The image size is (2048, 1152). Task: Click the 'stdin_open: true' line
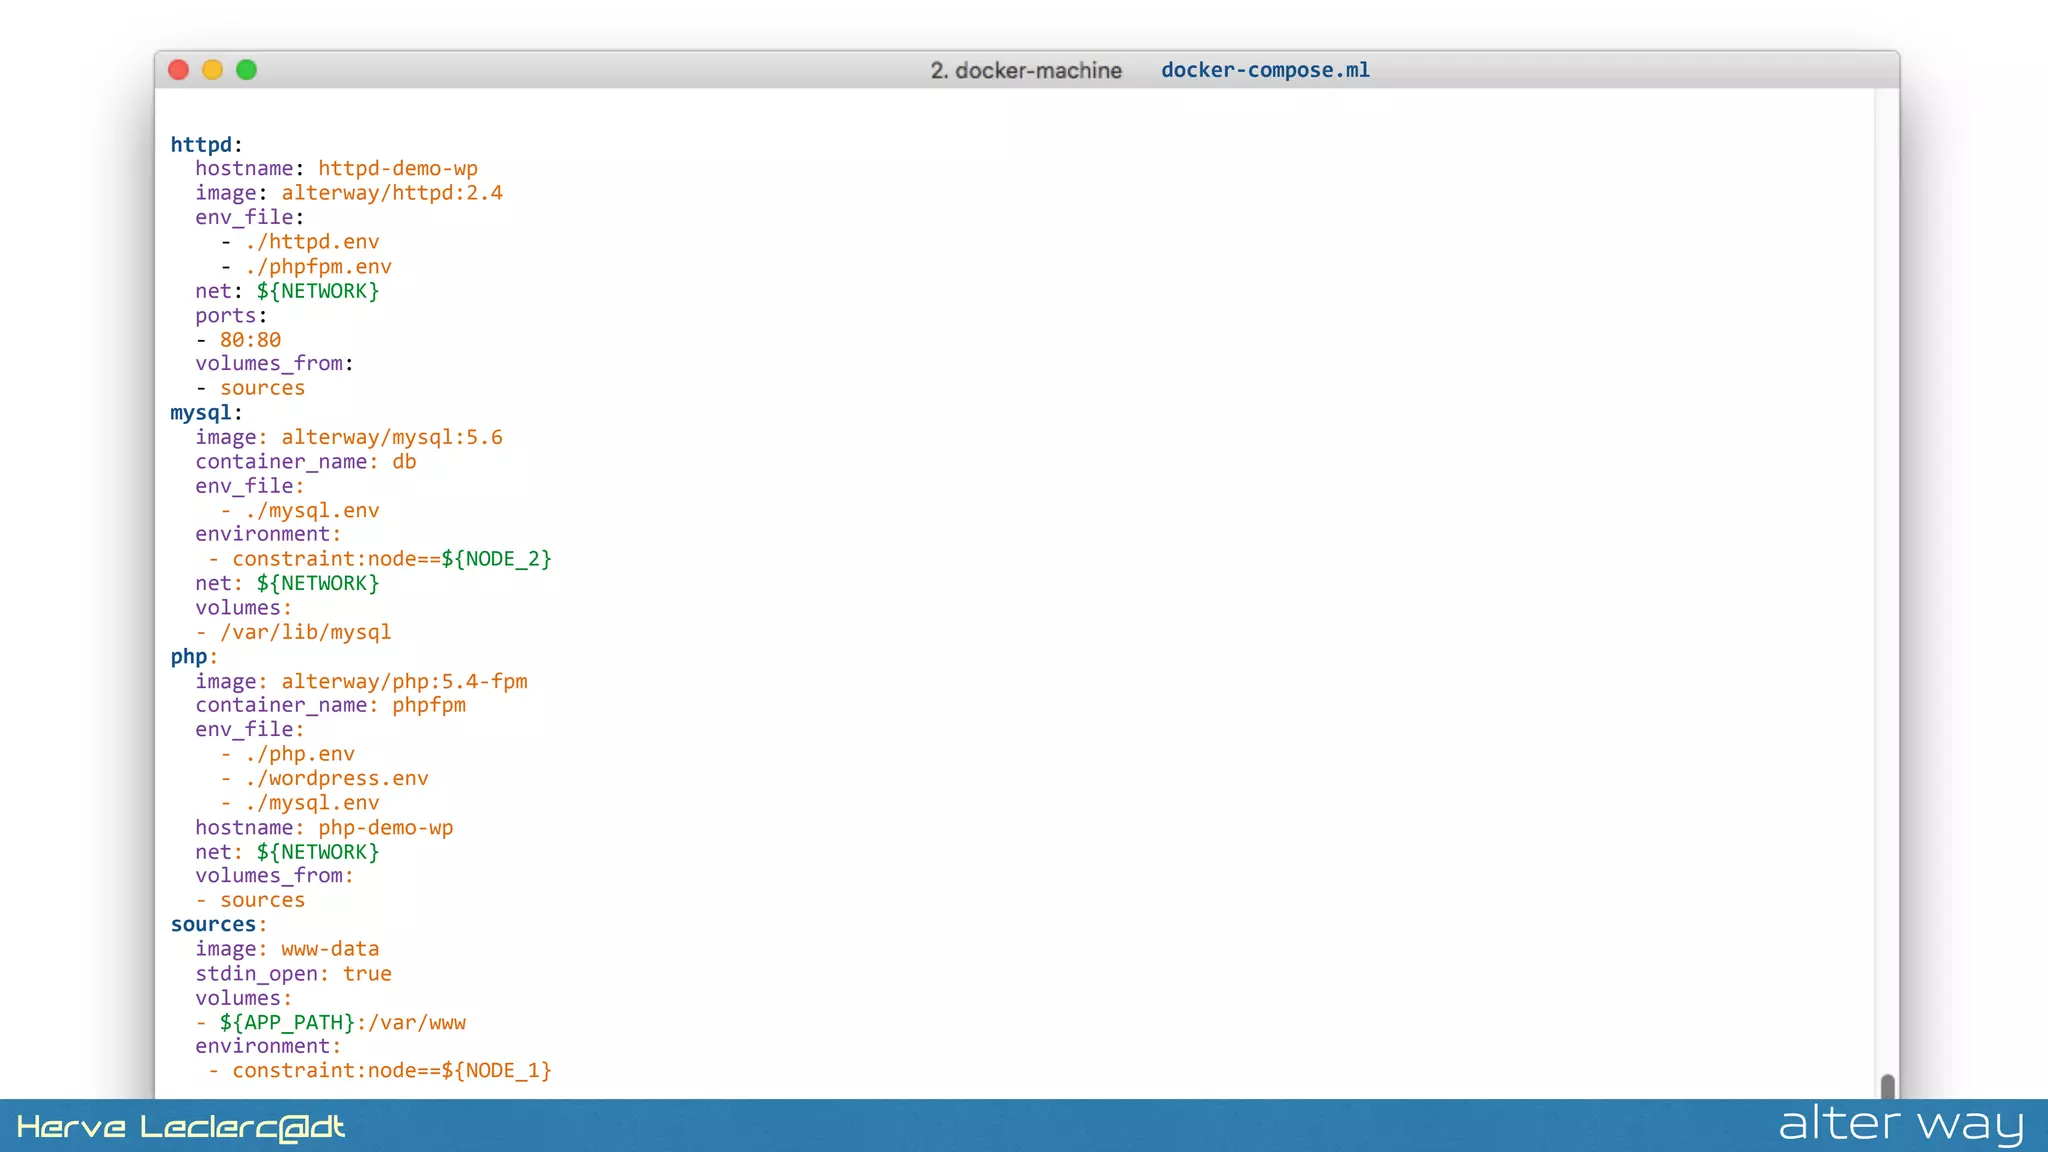[293, 974]
